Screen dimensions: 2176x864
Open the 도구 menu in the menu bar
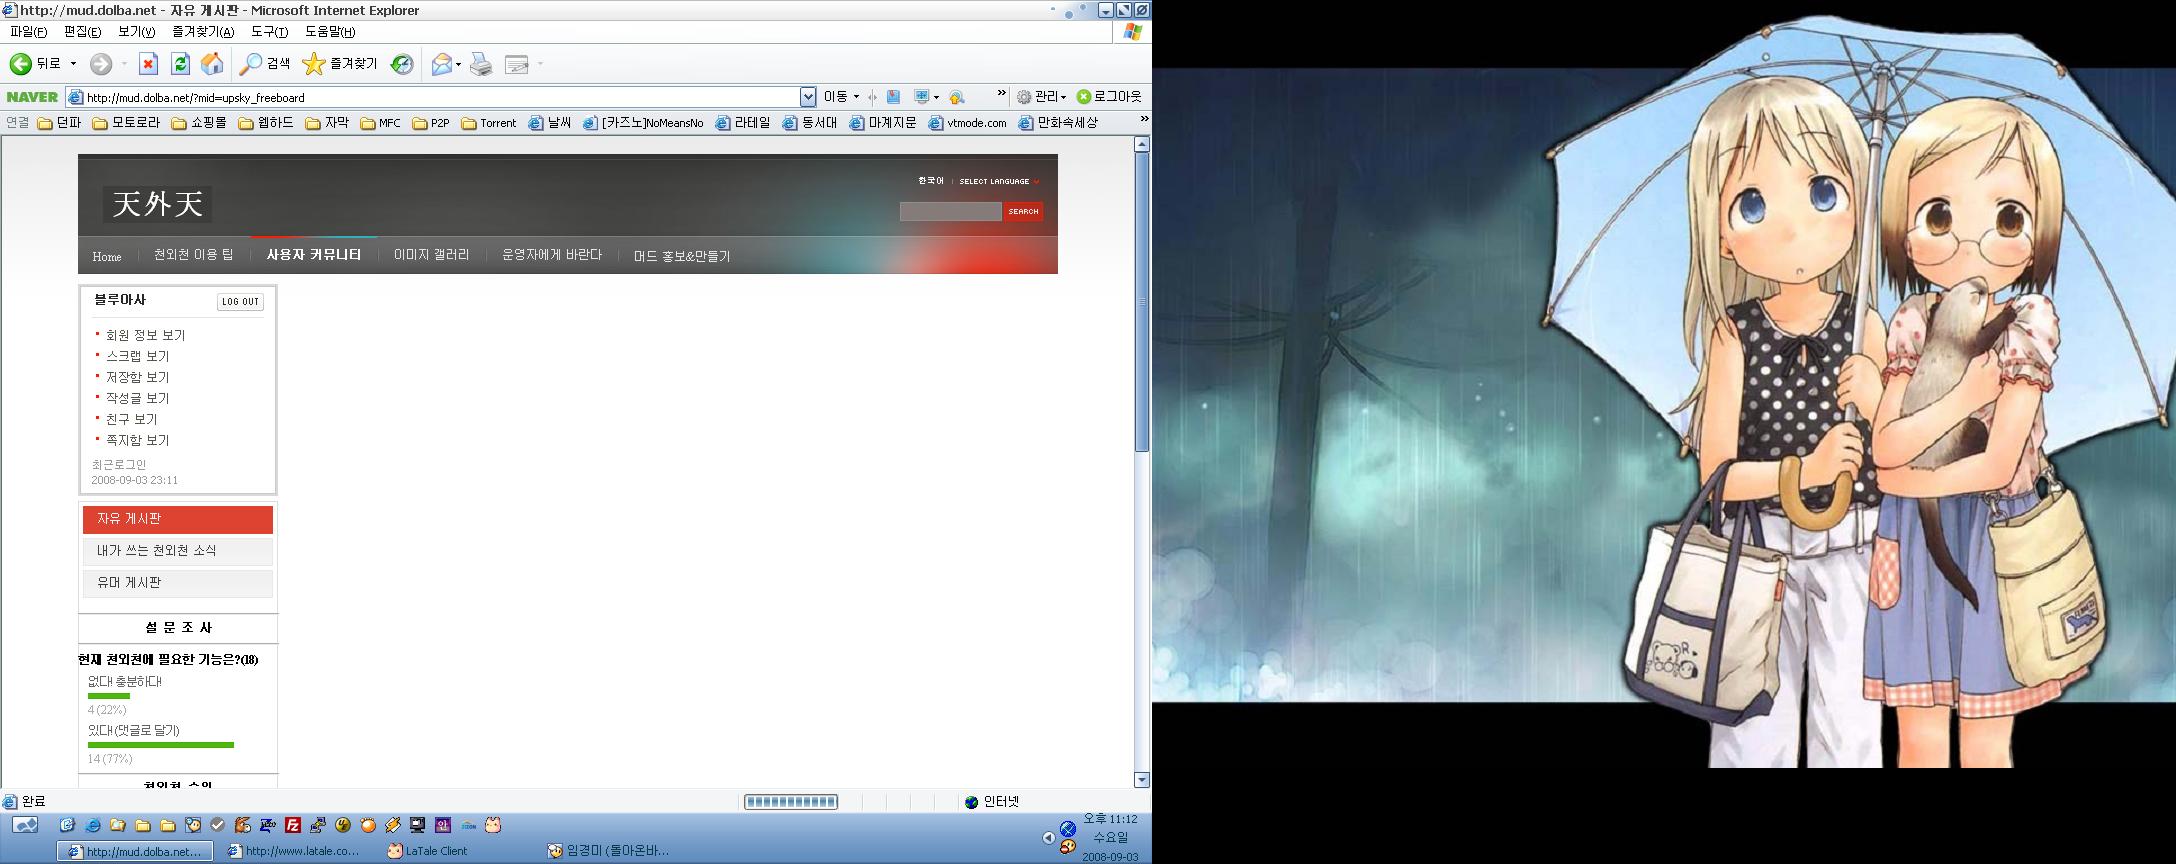(x=269, y=31)
